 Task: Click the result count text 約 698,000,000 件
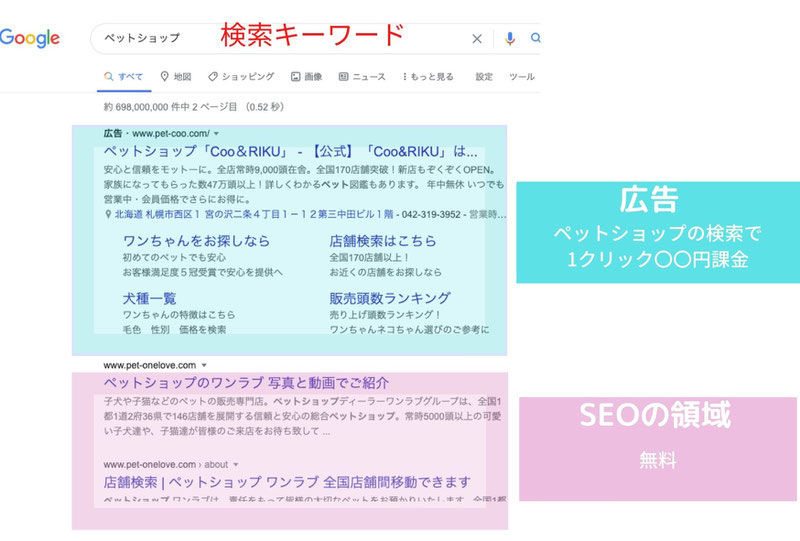pos(193,107)
